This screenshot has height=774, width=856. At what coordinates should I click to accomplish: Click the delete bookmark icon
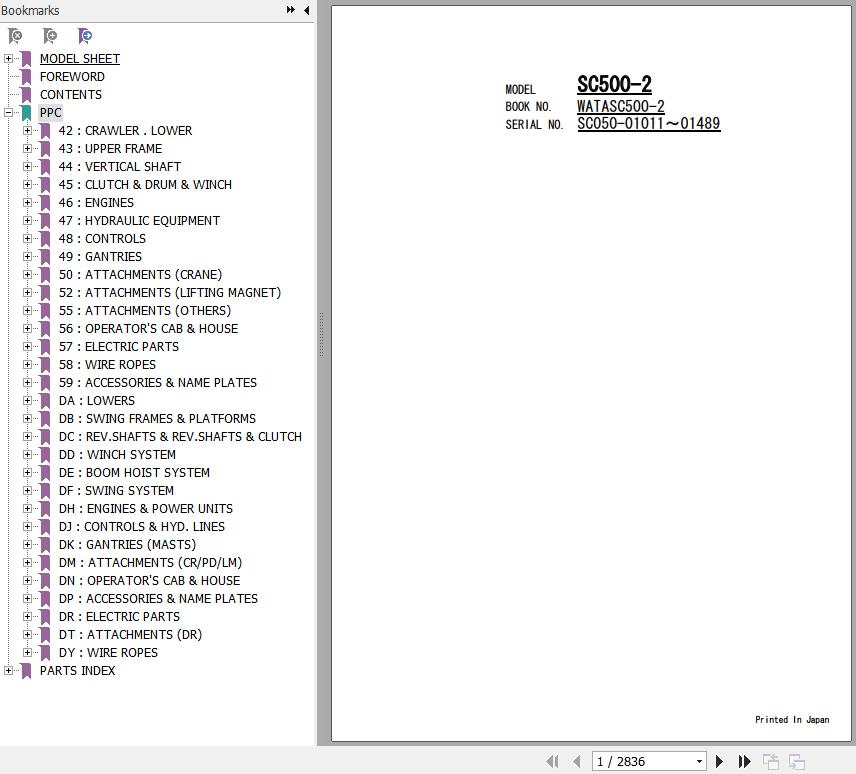[15, 36]
